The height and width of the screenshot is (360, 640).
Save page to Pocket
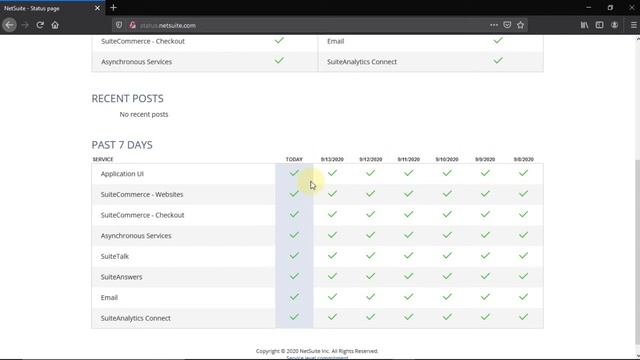click(x=507, y=25)
